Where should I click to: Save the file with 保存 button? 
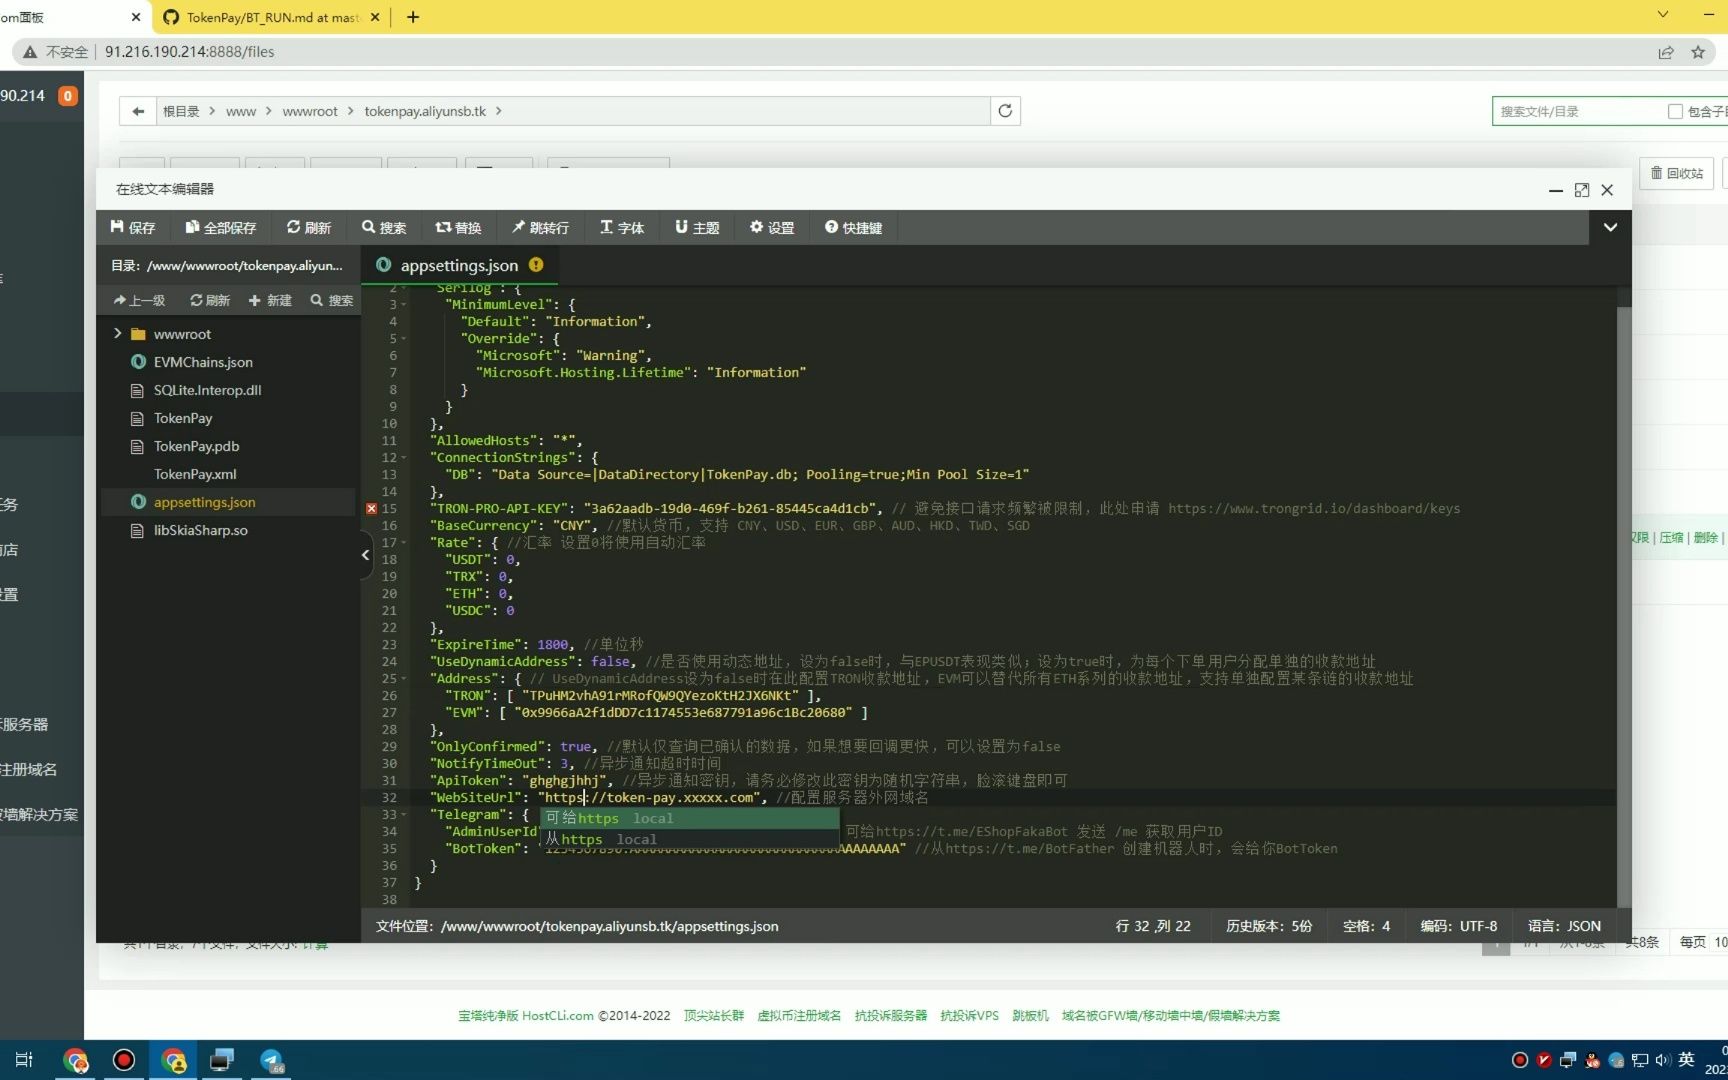[x=133, y=228]
